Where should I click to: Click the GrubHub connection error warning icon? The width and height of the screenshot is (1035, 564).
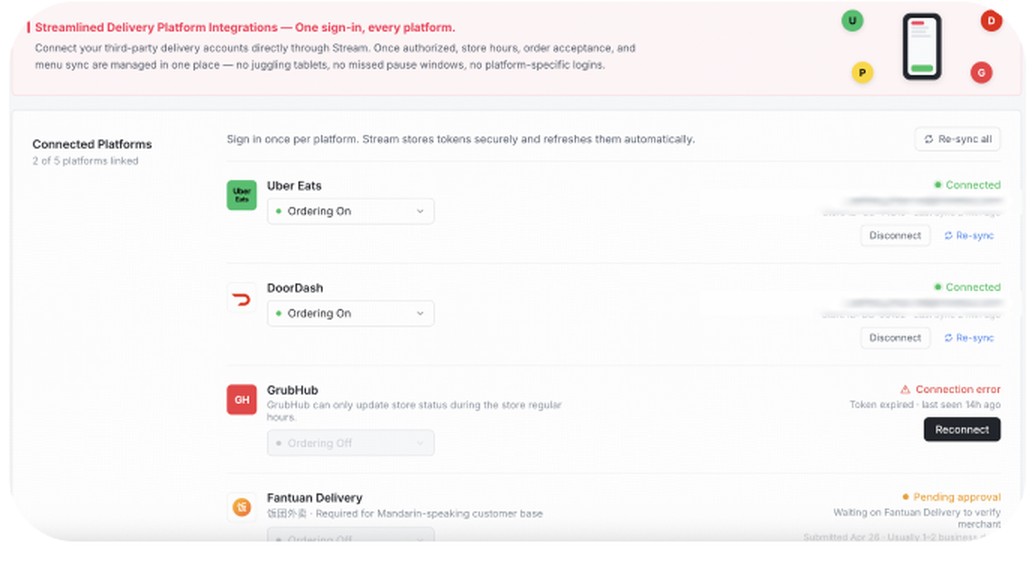coord(905,390)
